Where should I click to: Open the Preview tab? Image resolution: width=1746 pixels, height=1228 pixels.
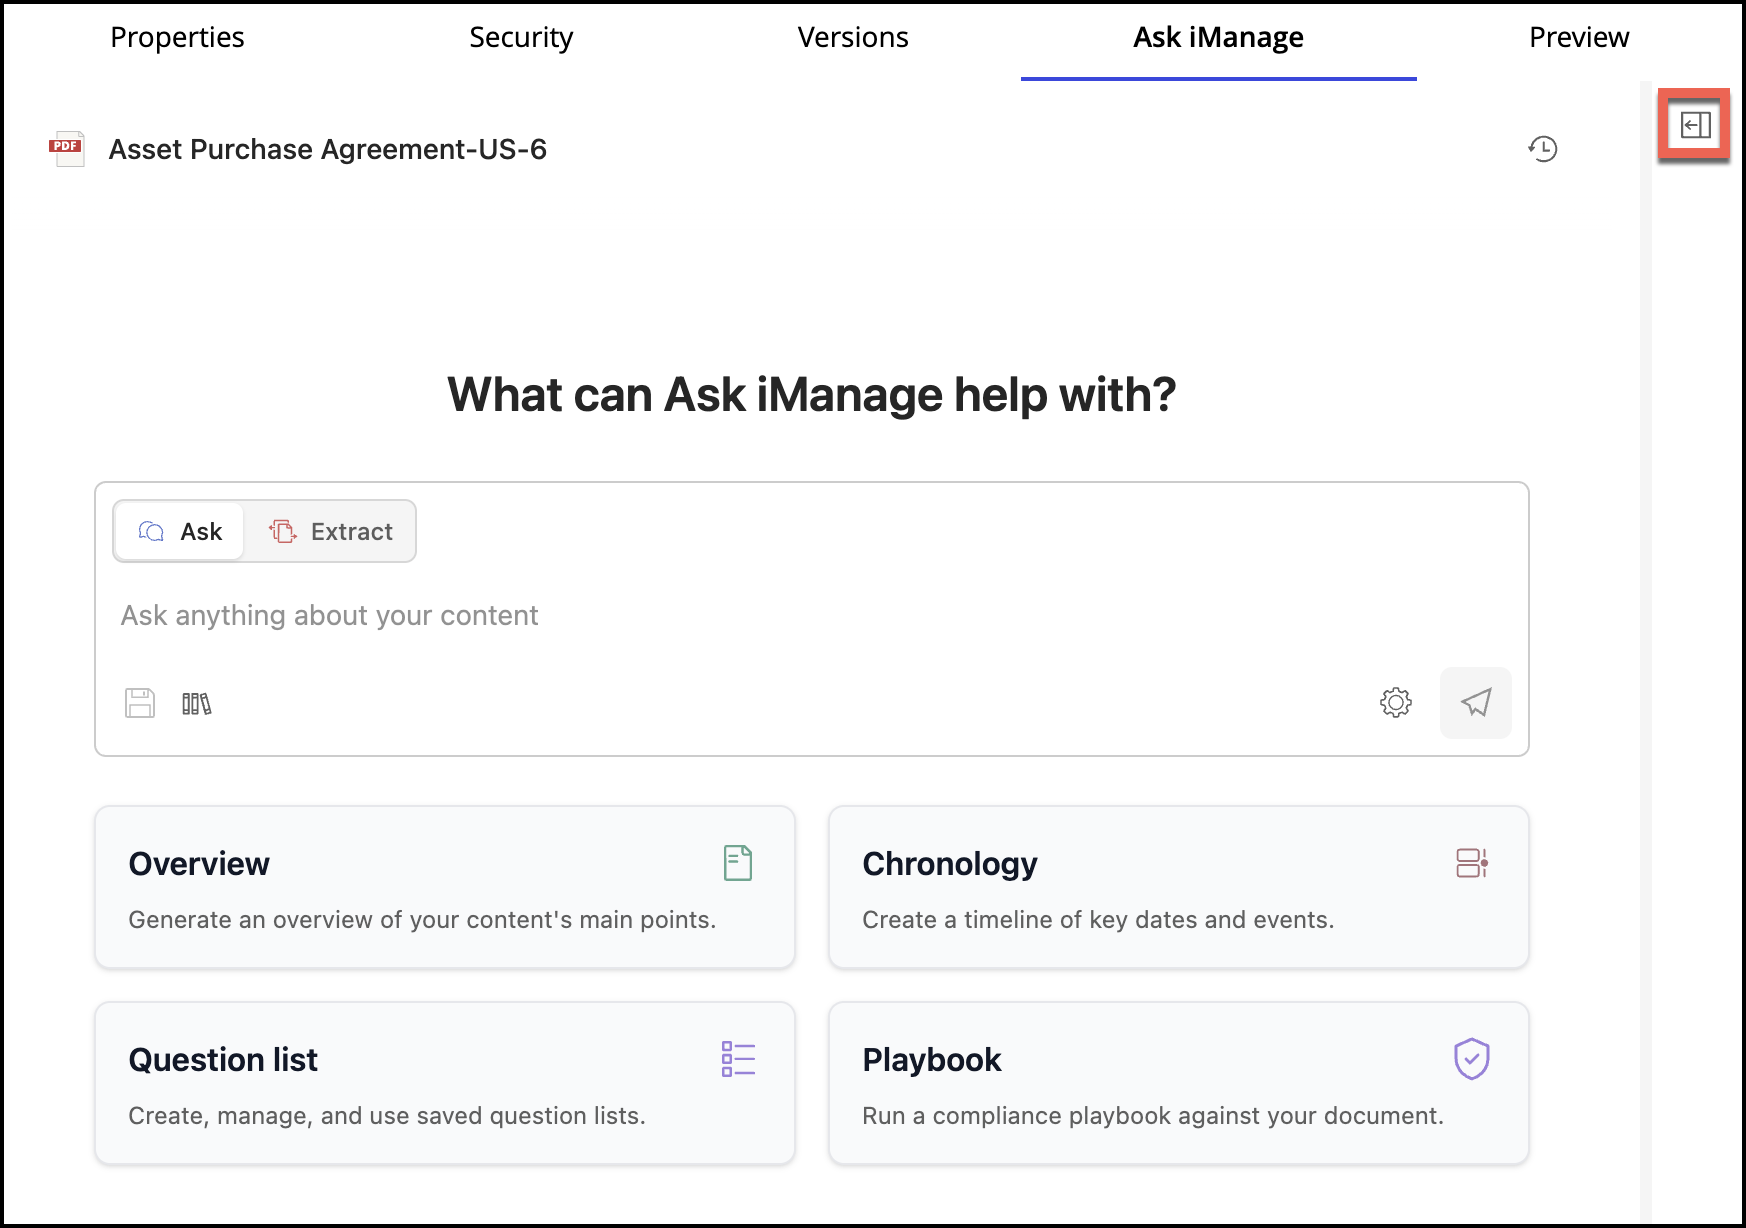click(x=1579, y=38)
